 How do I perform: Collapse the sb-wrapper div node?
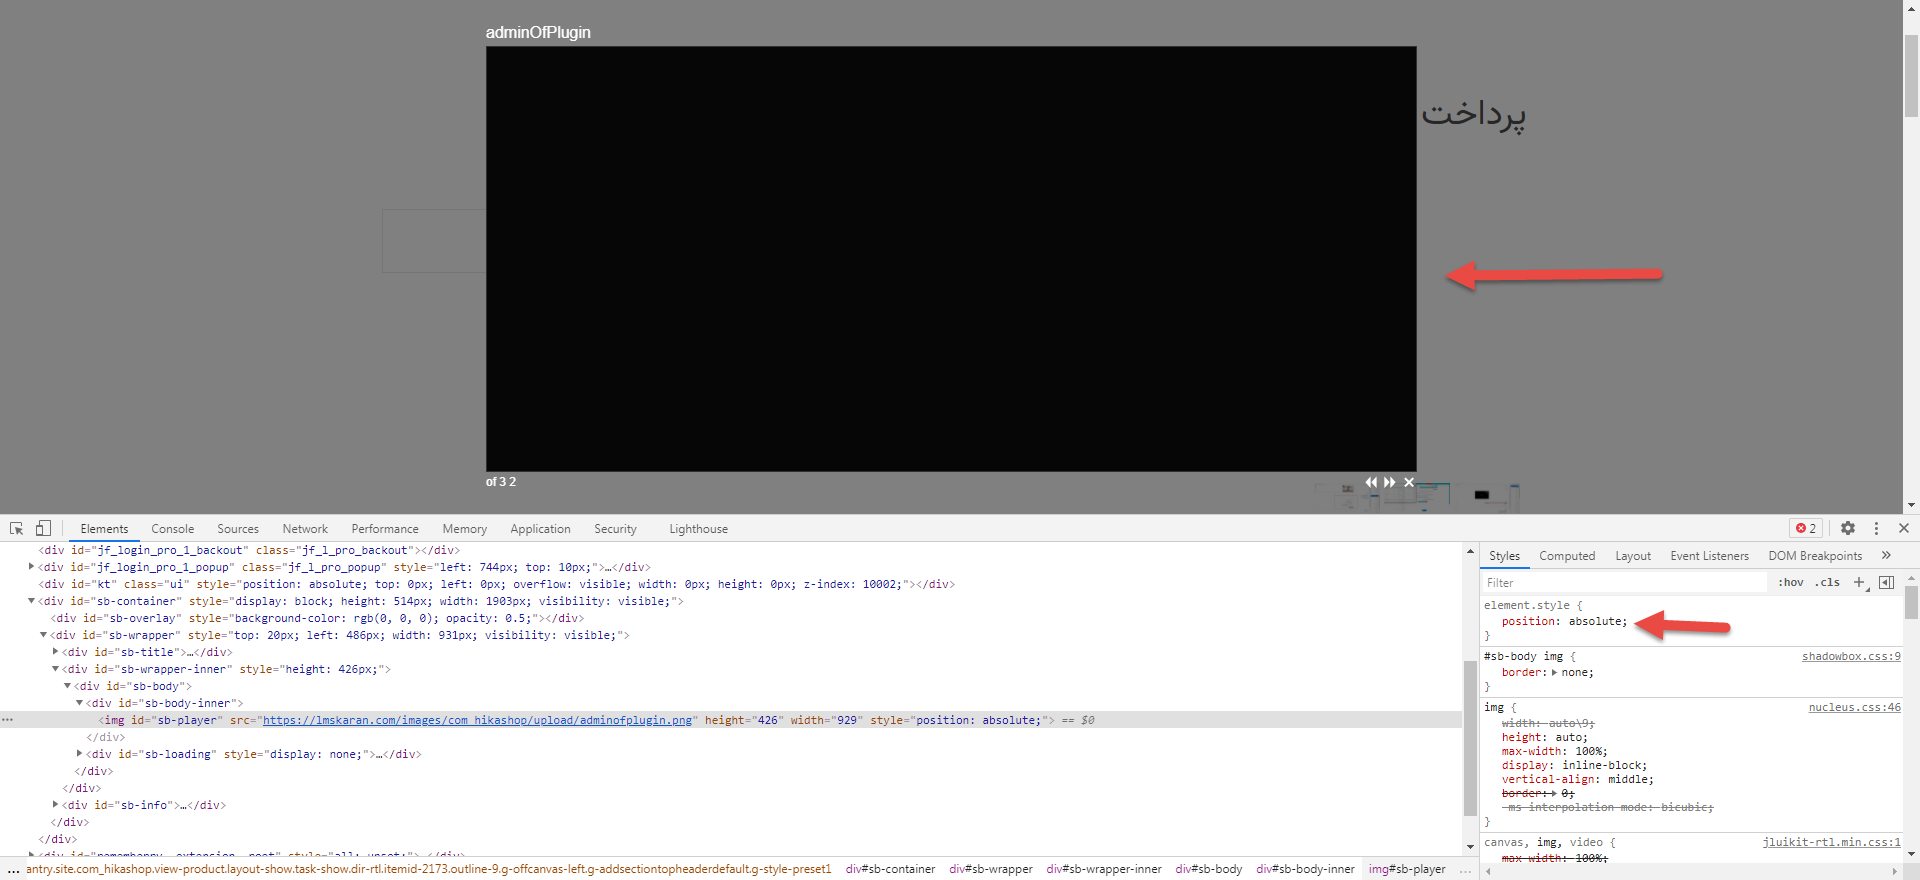coord(43,635)
